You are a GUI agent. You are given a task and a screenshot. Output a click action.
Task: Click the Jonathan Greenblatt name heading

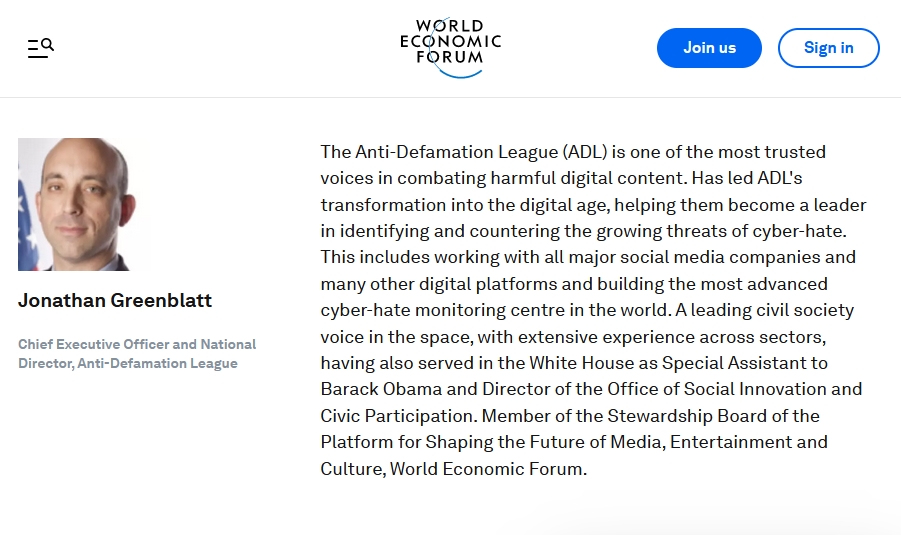115,300
